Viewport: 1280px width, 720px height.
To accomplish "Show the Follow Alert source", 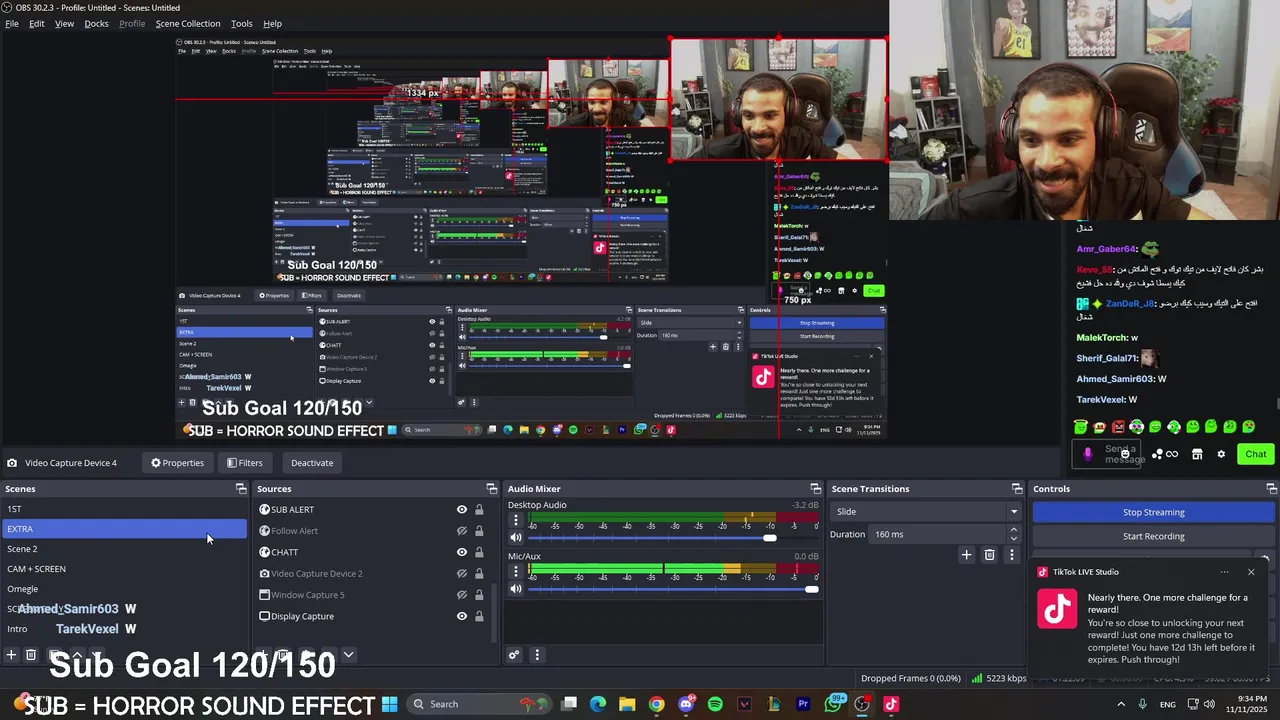I will pos(462,531).
